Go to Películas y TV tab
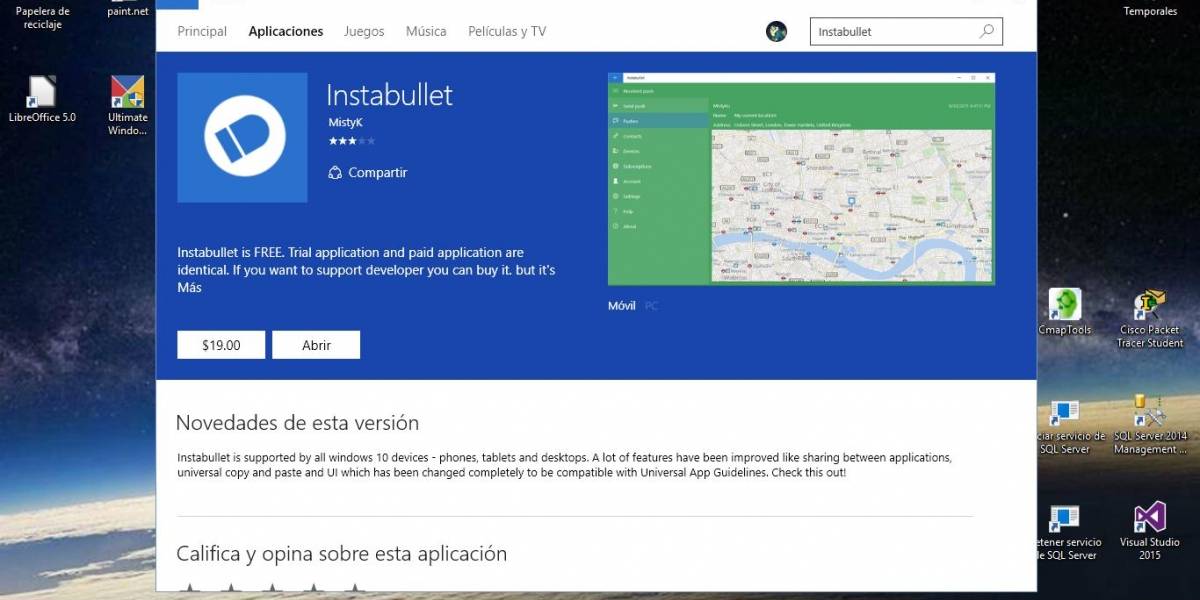 click(x=507, y=31)
